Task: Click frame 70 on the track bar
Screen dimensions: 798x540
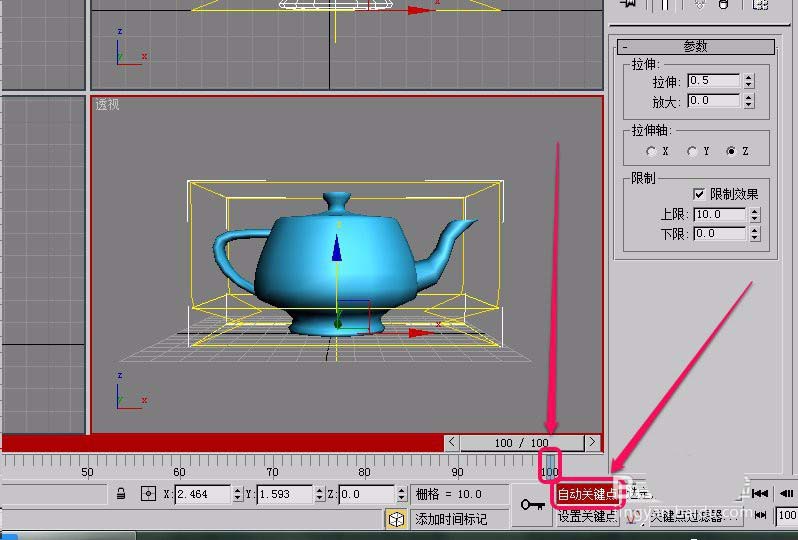Action: pos(272,472)
